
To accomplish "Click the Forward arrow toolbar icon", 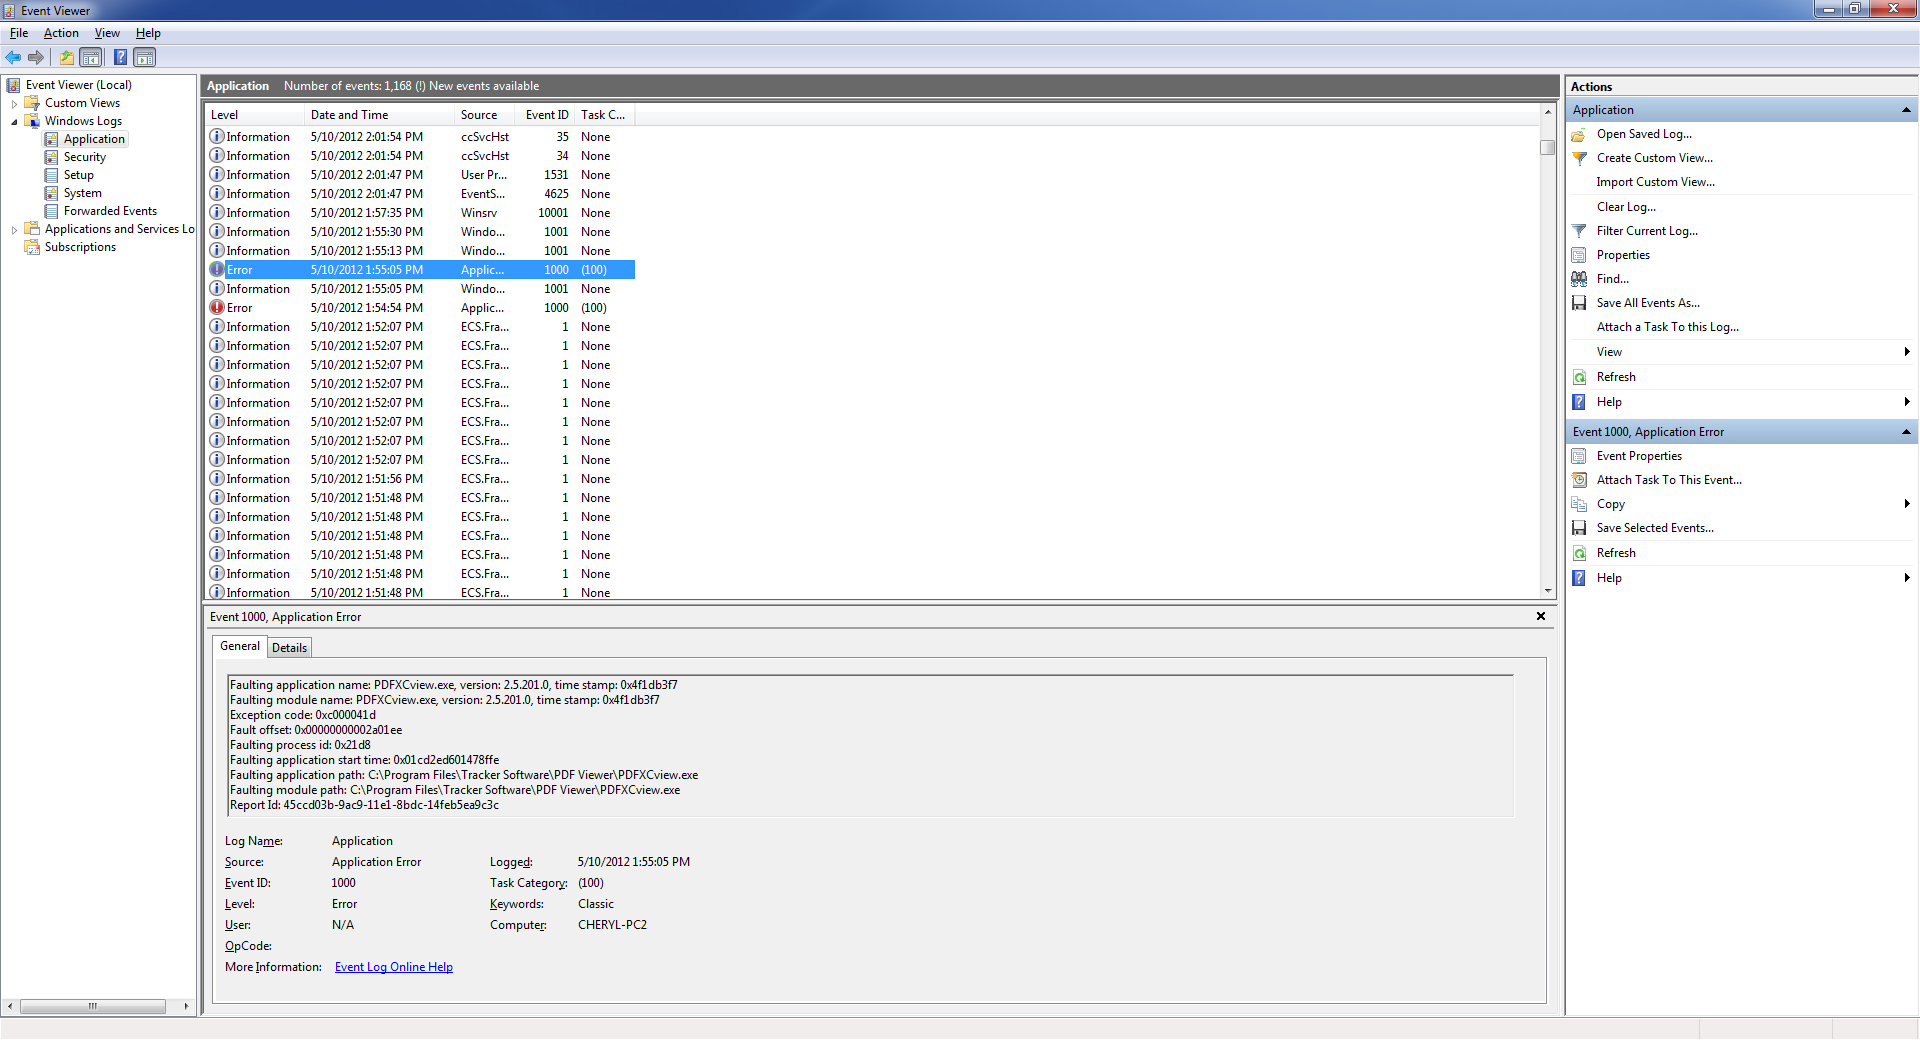I will click(x=36, y=57).
